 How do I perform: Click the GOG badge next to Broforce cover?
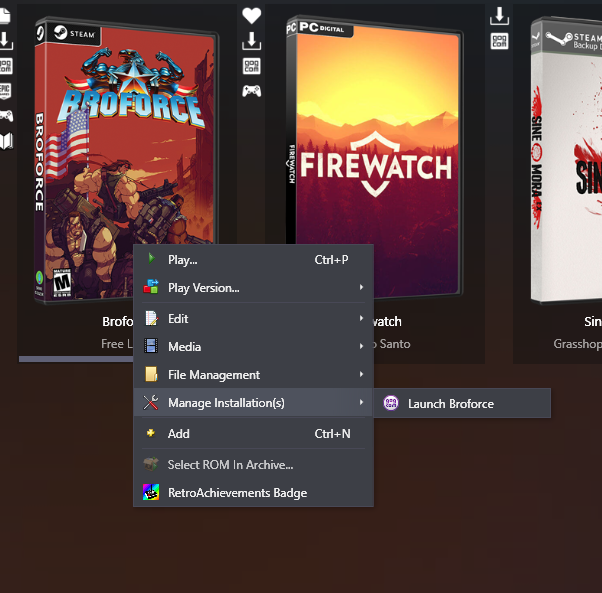pyautogui.click(x=251, y=66)
